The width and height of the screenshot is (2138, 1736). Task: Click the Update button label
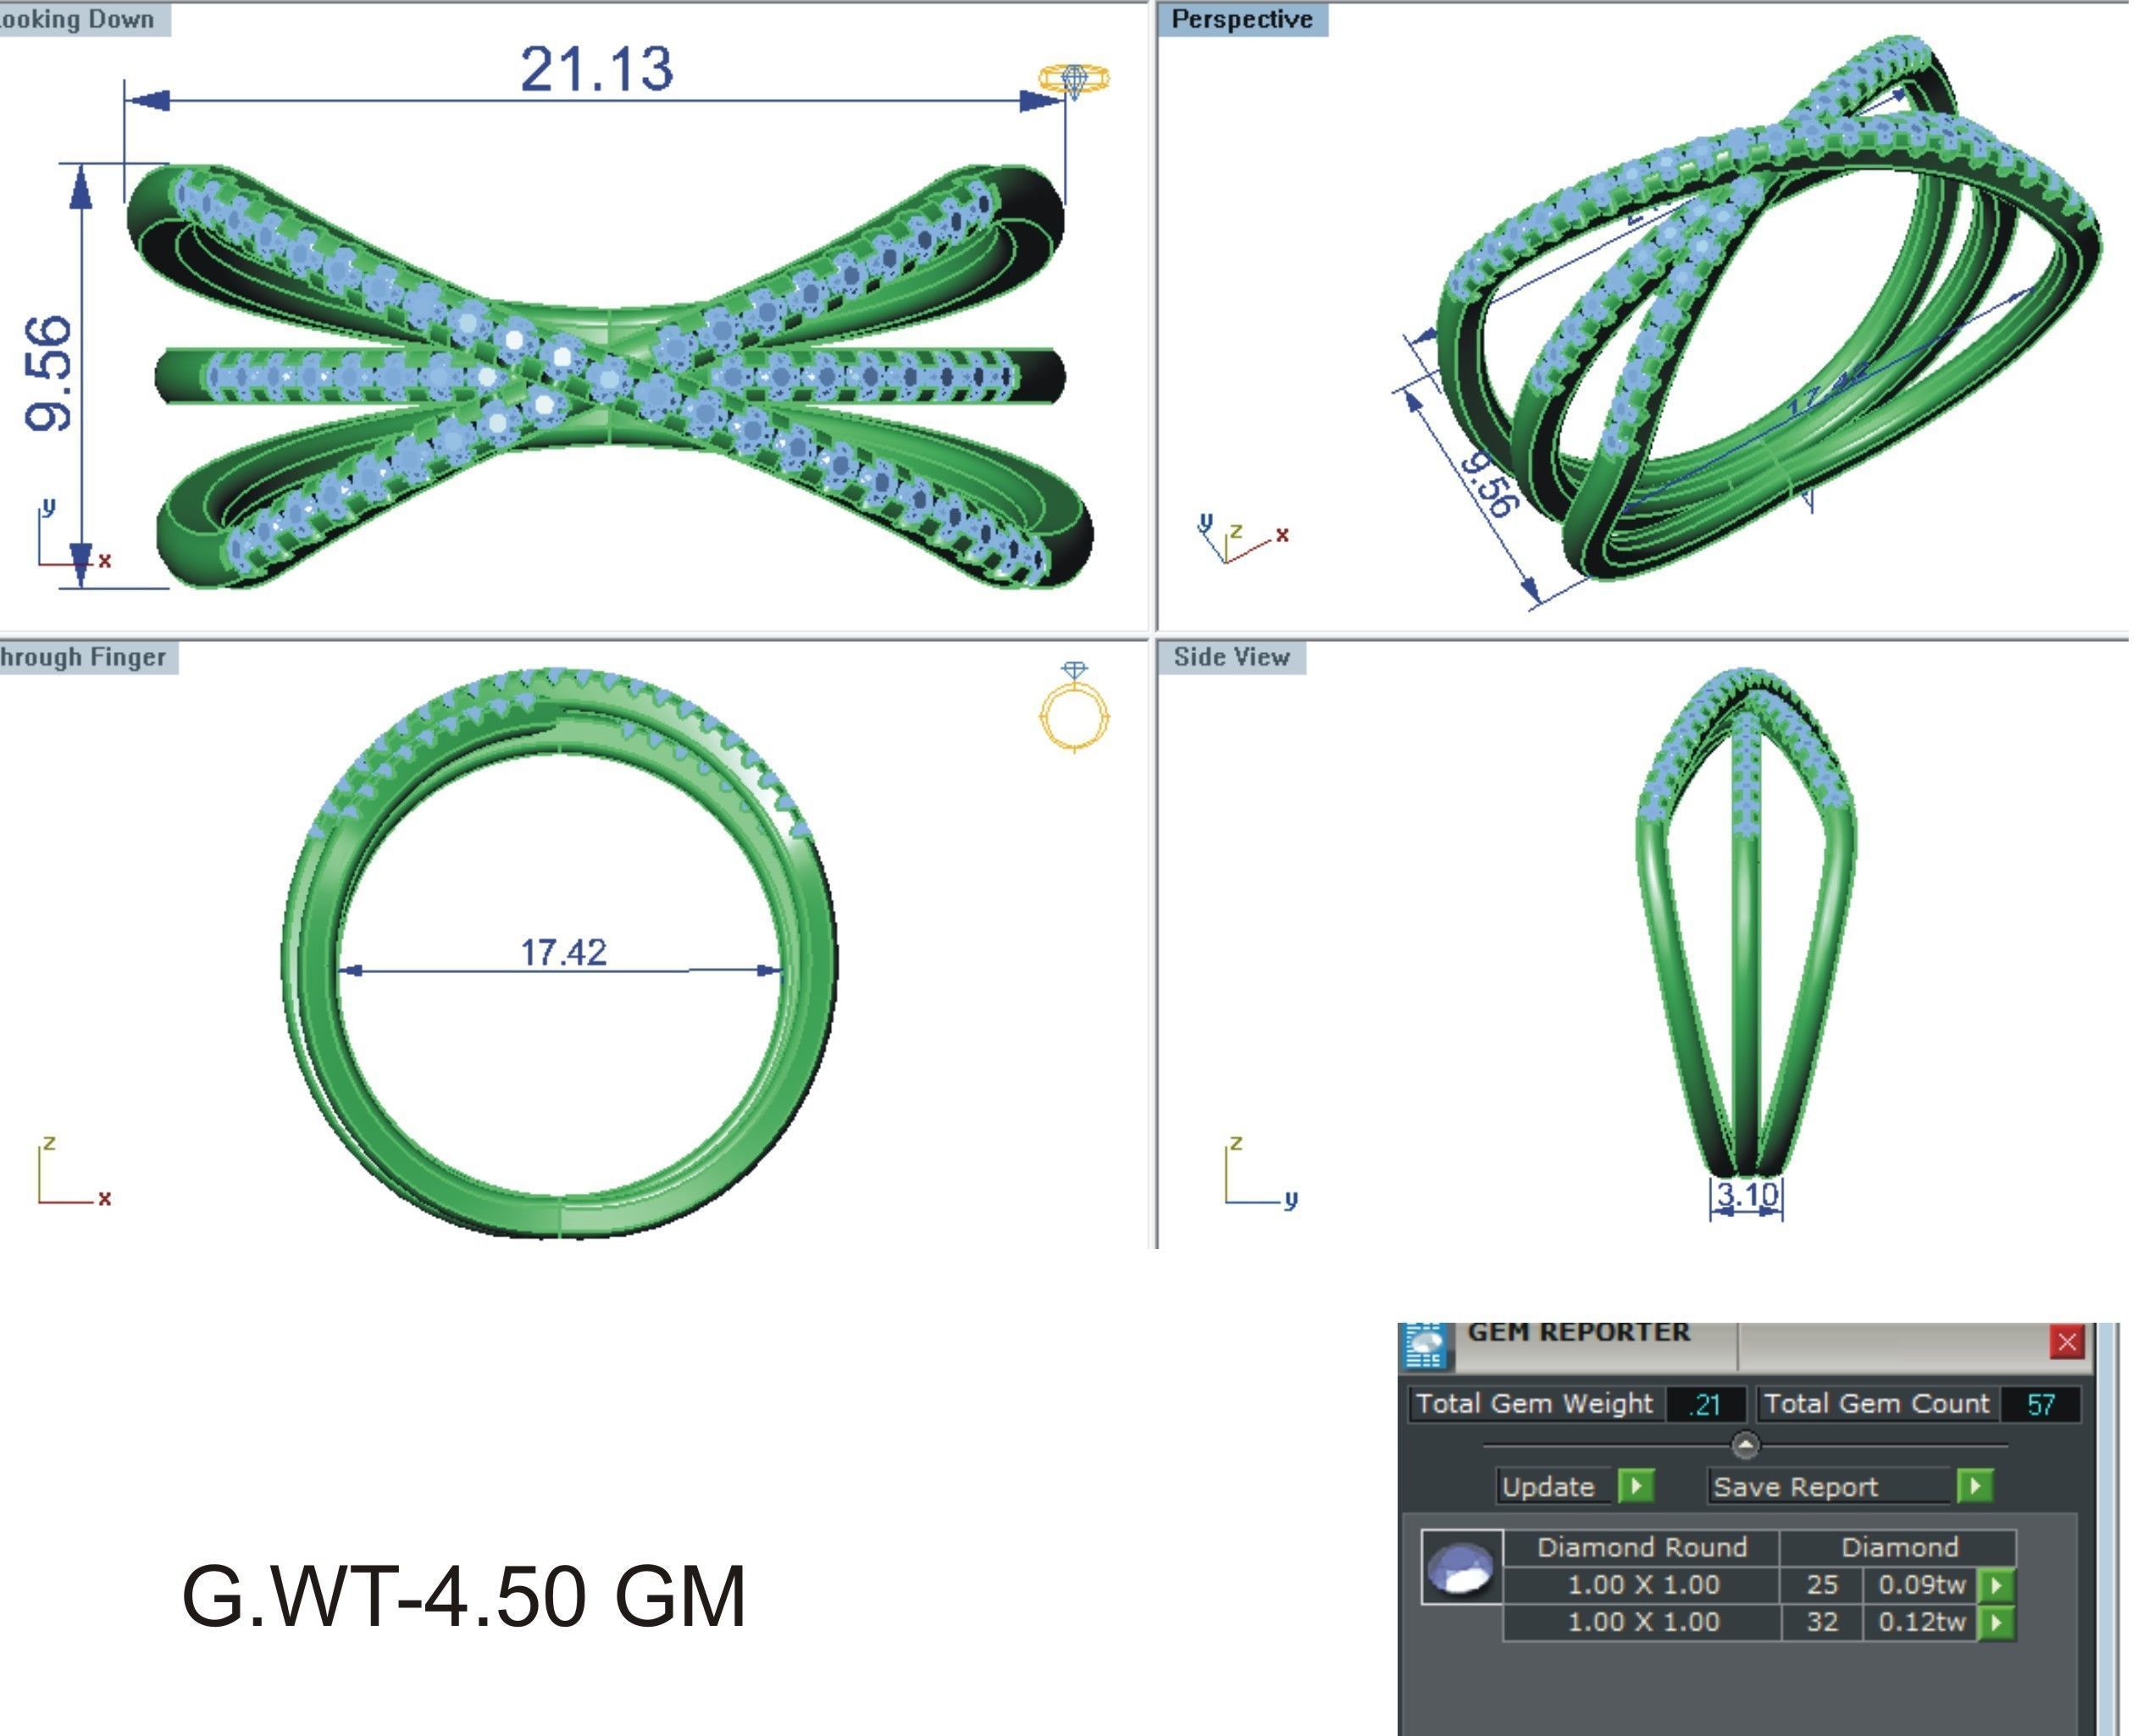[1547, 1487]
